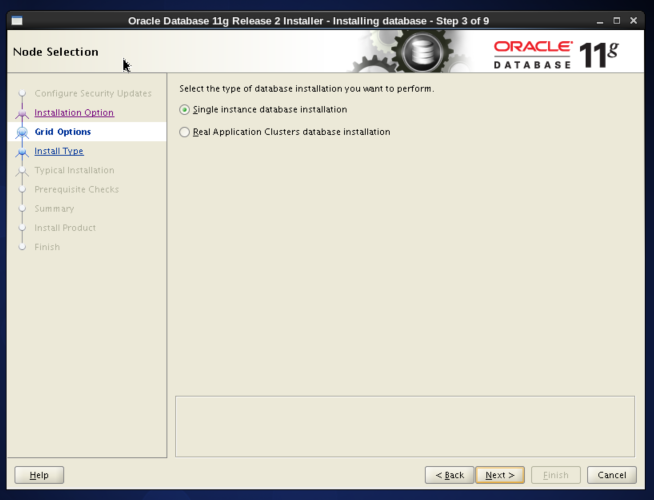The width and height of the screenshot is (654, 500).
Task: Click the Grid Options step node icon
Action: 22,132
